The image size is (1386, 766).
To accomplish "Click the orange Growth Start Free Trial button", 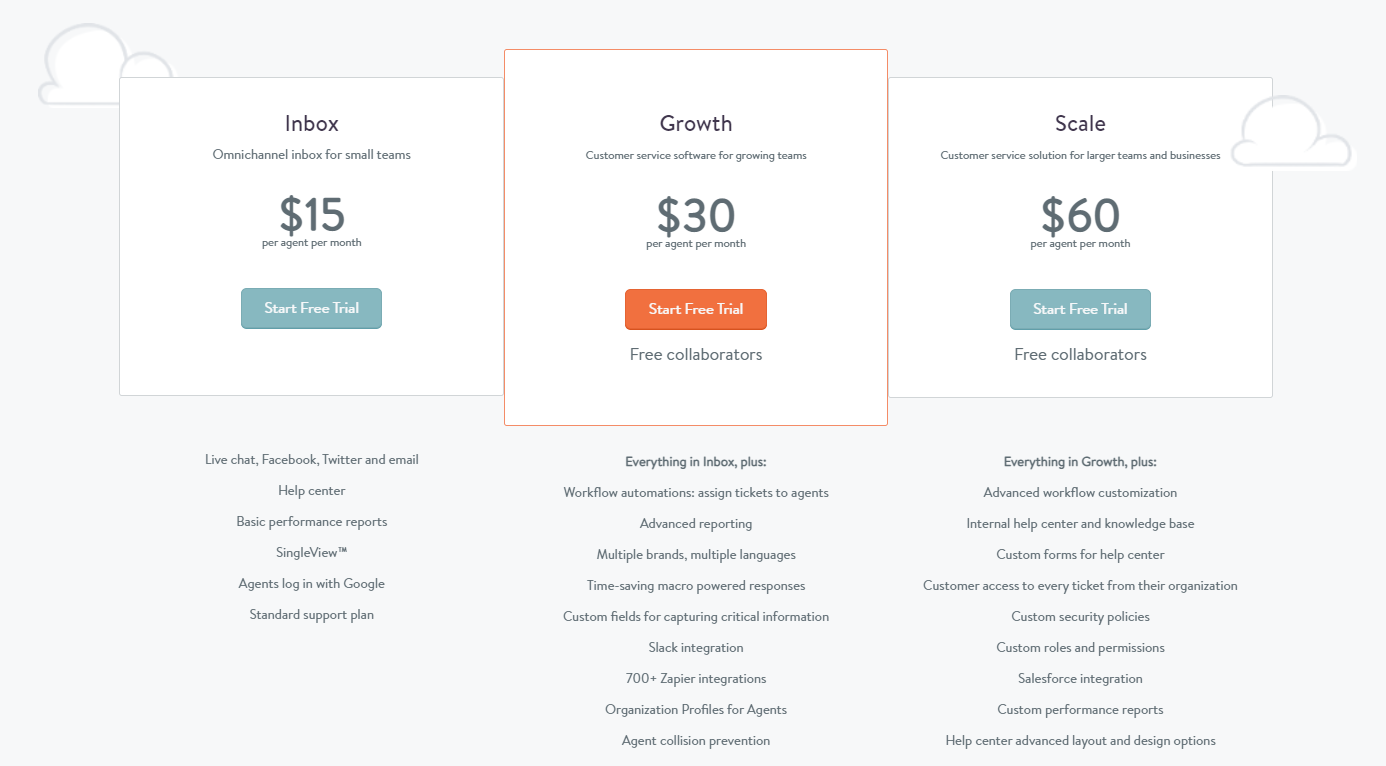I will pyautogui.click(x=696, y=309).
